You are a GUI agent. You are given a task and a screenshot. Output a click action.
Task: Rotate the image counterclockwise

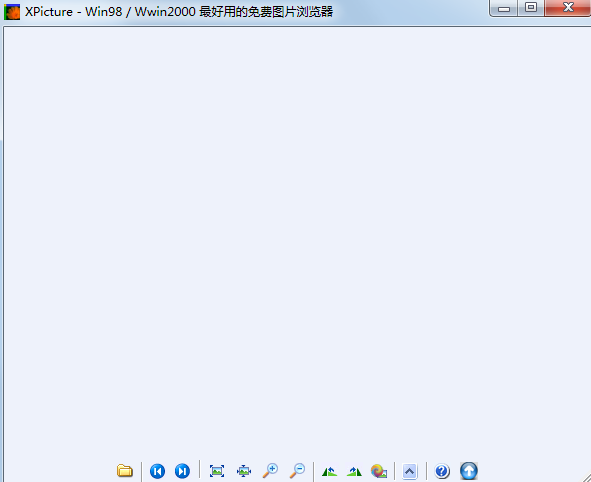click(x=329, y=471)
